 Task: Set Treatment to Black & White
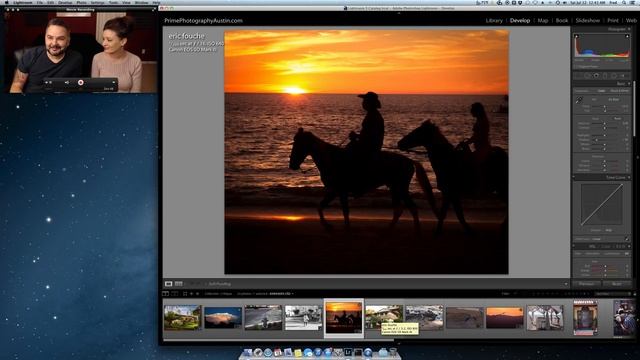620,91
